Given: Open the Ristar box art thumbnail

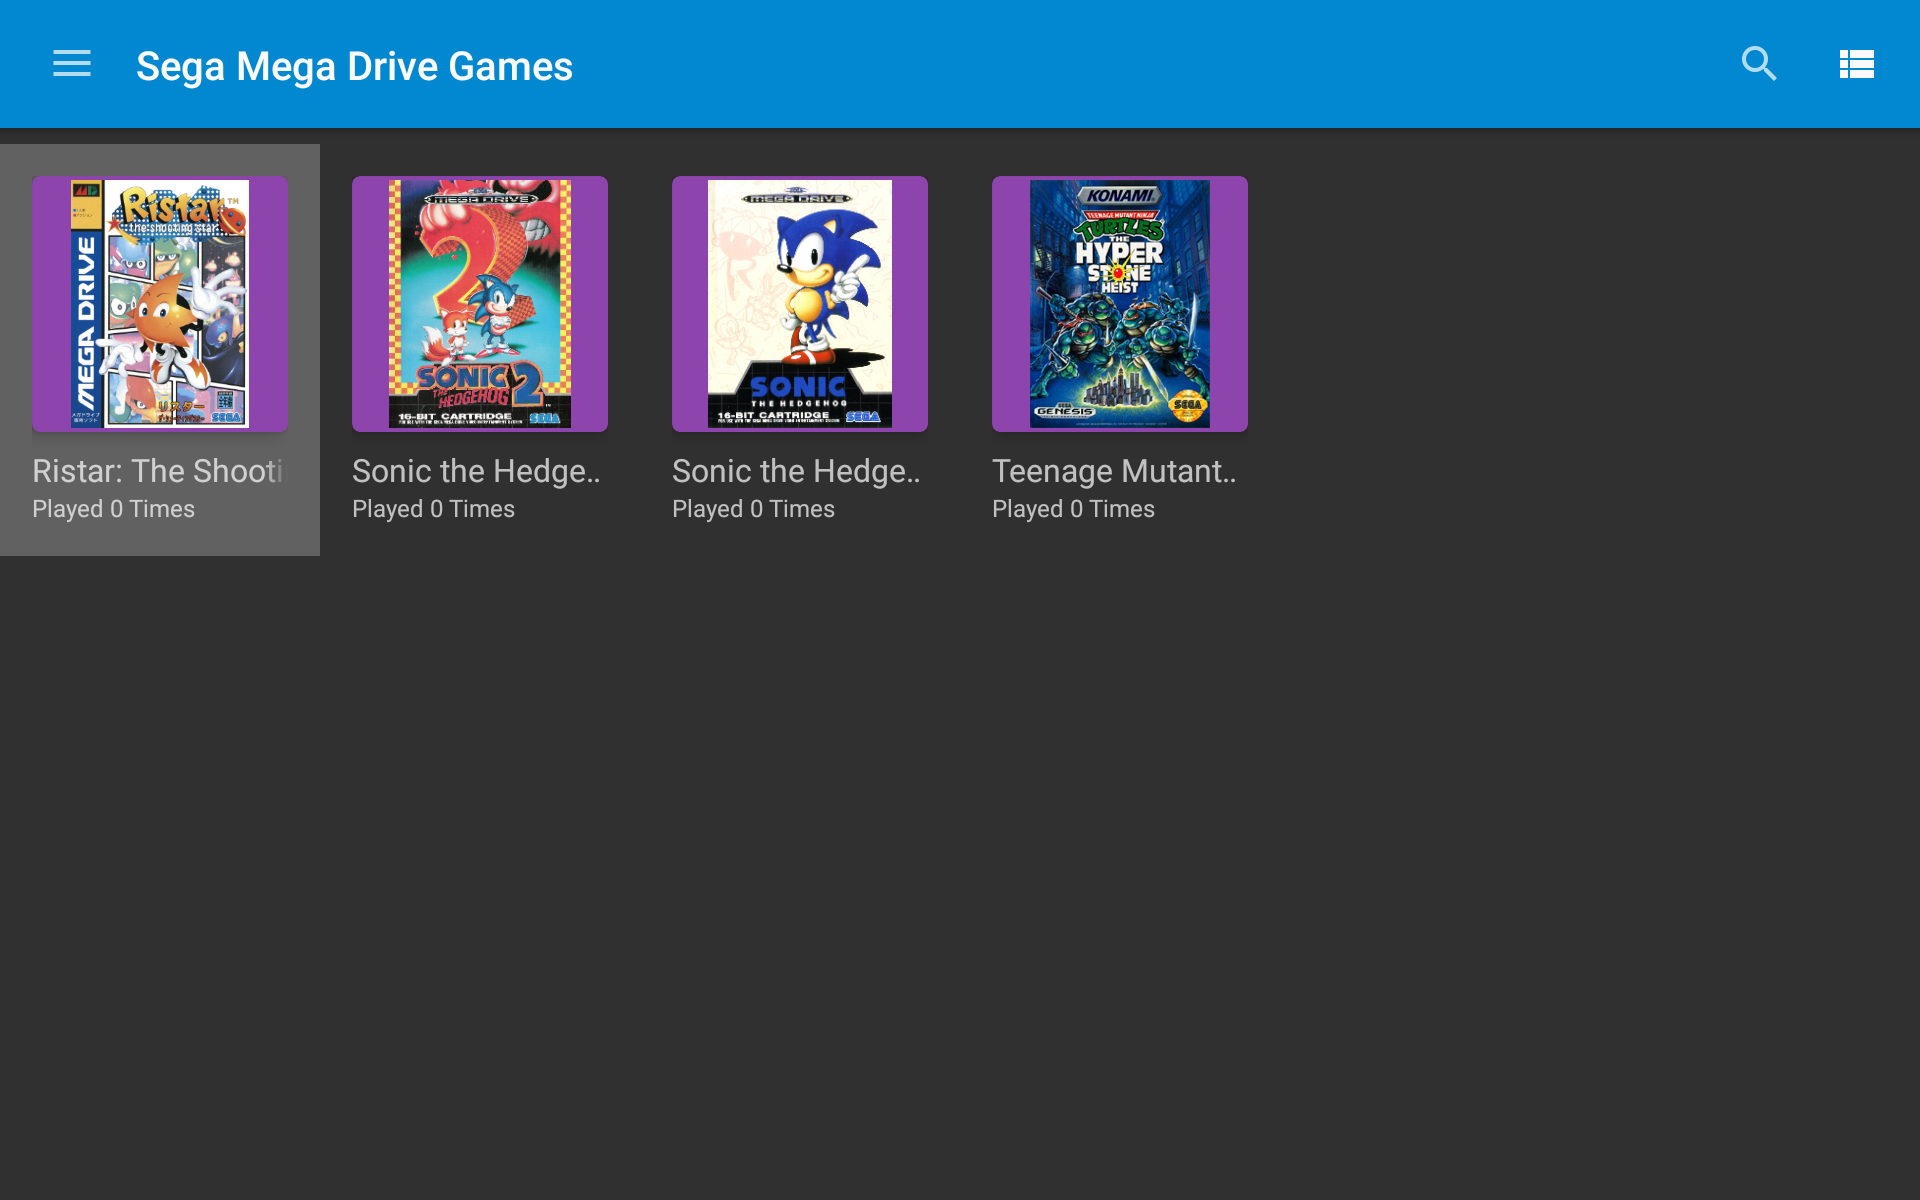Looking at the screenshot, I should click(160, 304).
